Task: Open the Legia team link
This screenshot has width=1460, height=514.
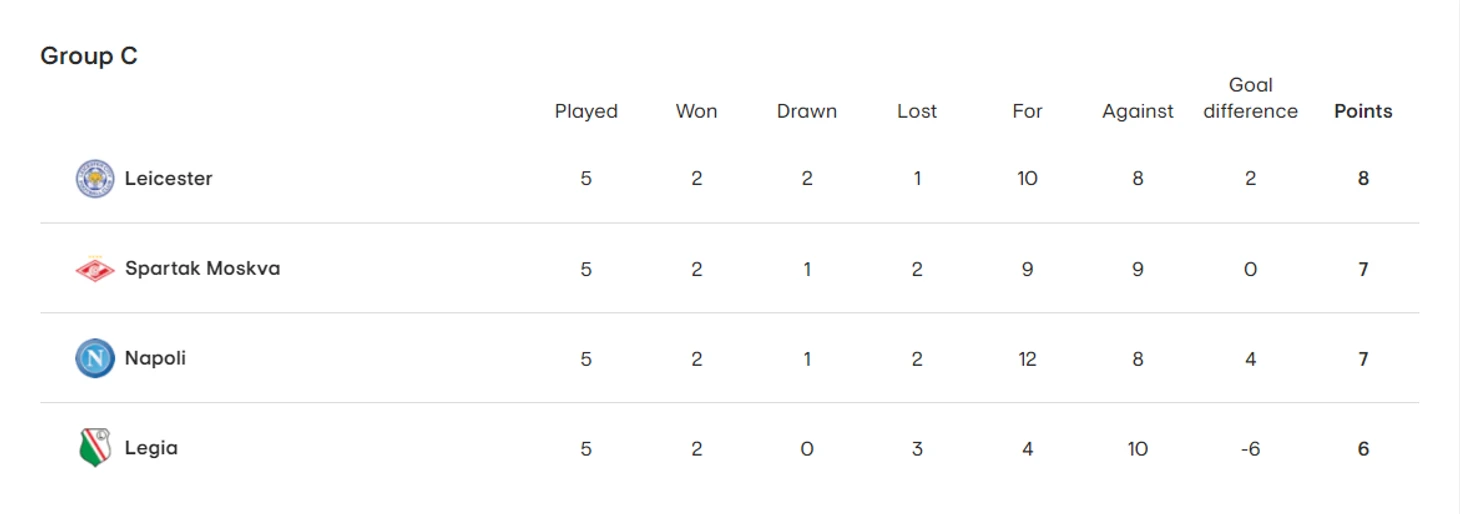Action: [x=151, y=448]
